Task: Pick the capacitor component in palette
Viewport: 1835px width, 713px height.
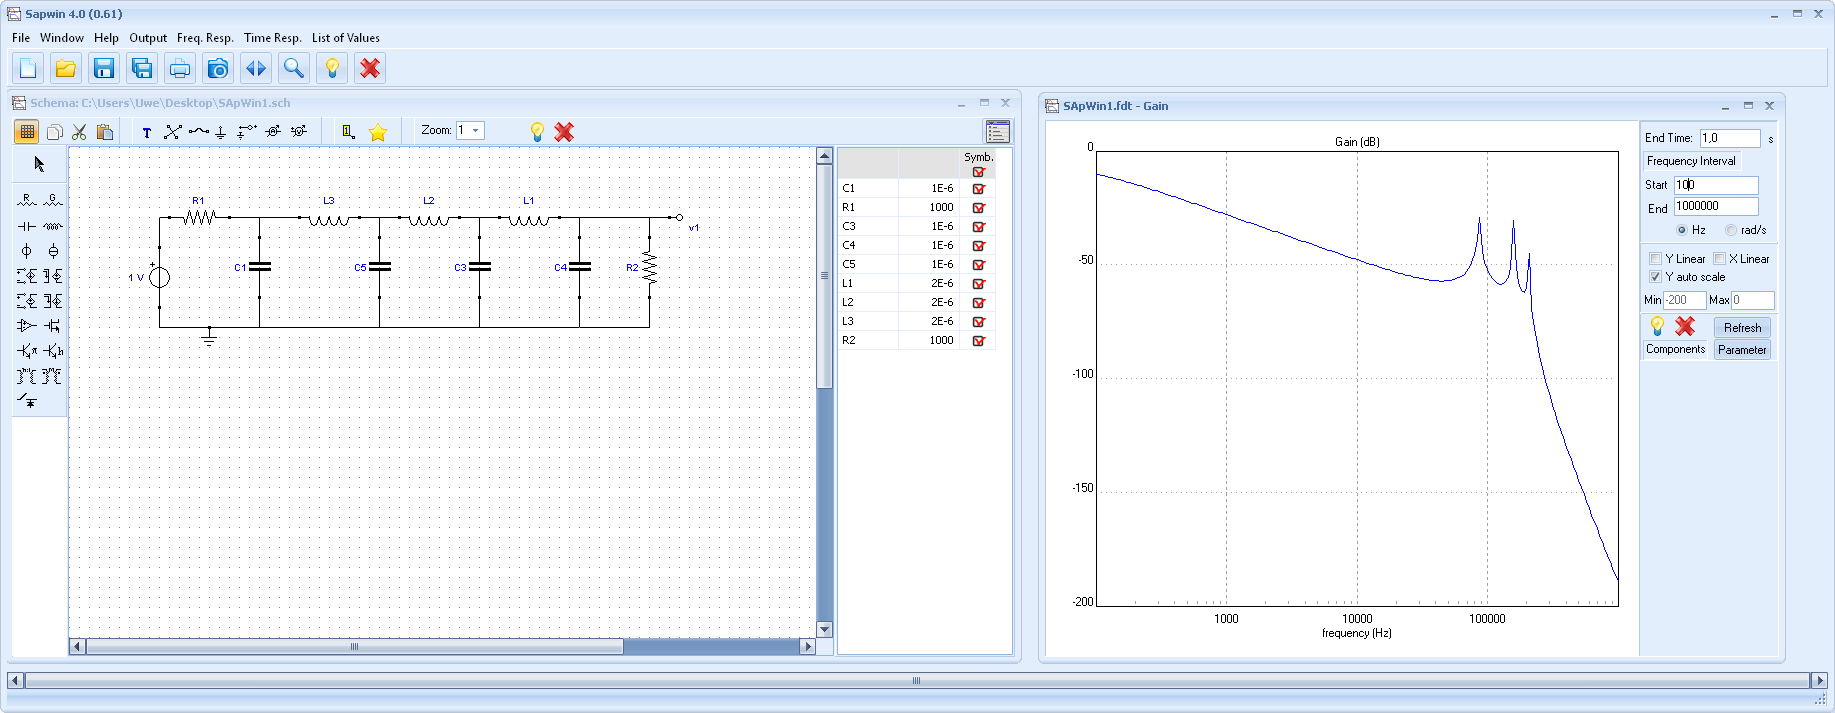Action: [x=27, y=226]
